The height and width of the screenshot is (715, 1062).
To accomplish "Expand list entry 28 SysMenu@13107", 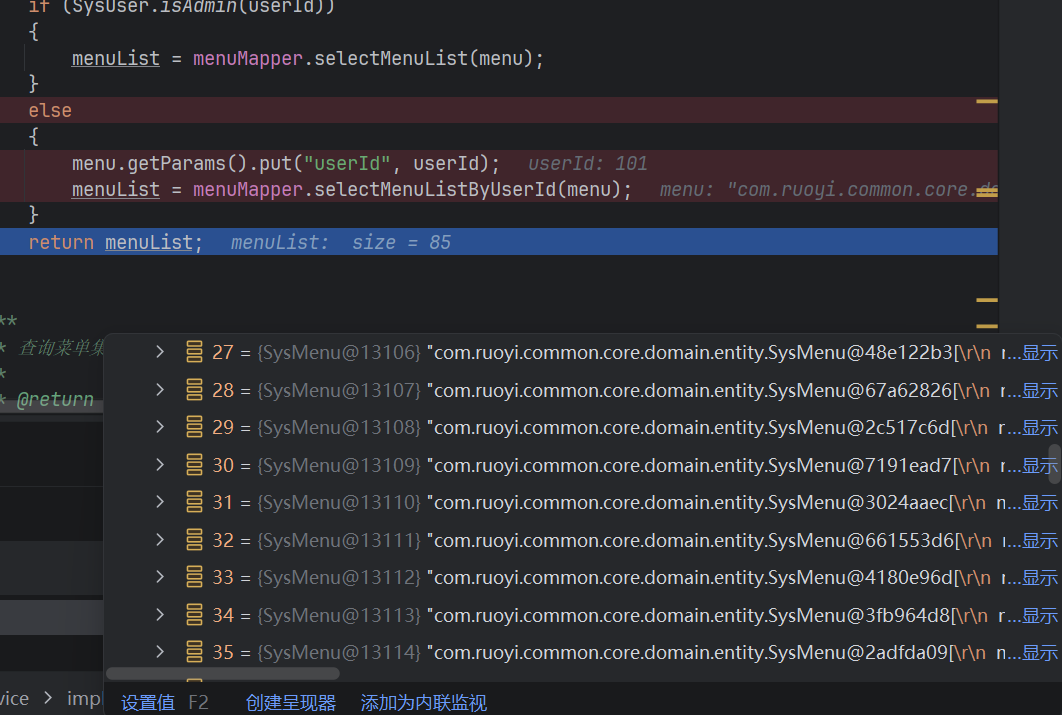I will pos(160,390).
